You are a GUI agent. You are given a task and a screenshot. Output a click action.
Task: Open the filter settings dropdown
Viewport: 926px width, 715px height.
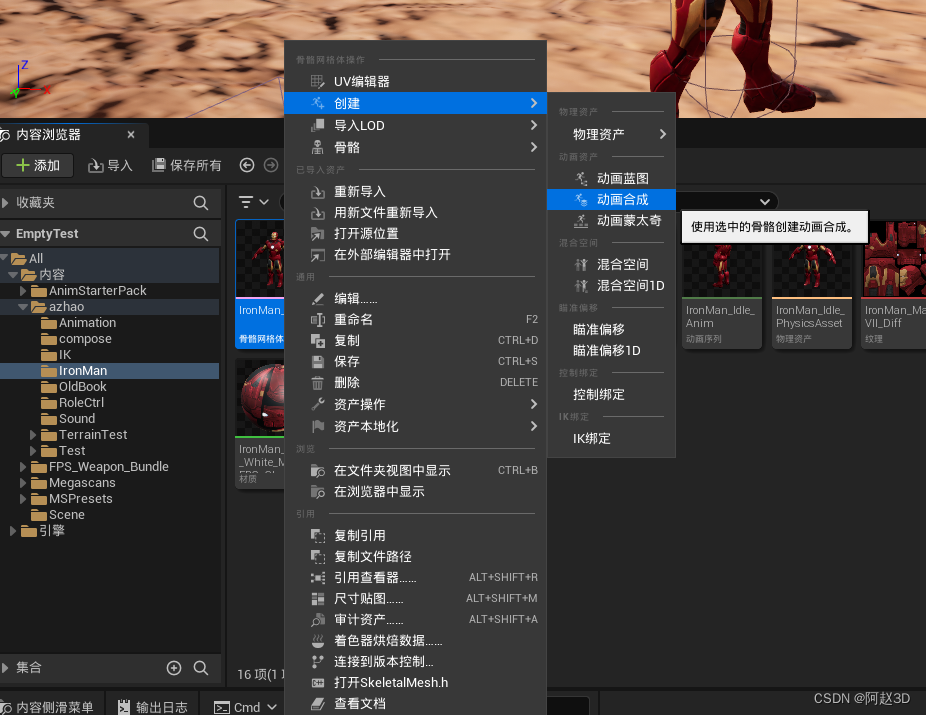(x=253, y=202)
